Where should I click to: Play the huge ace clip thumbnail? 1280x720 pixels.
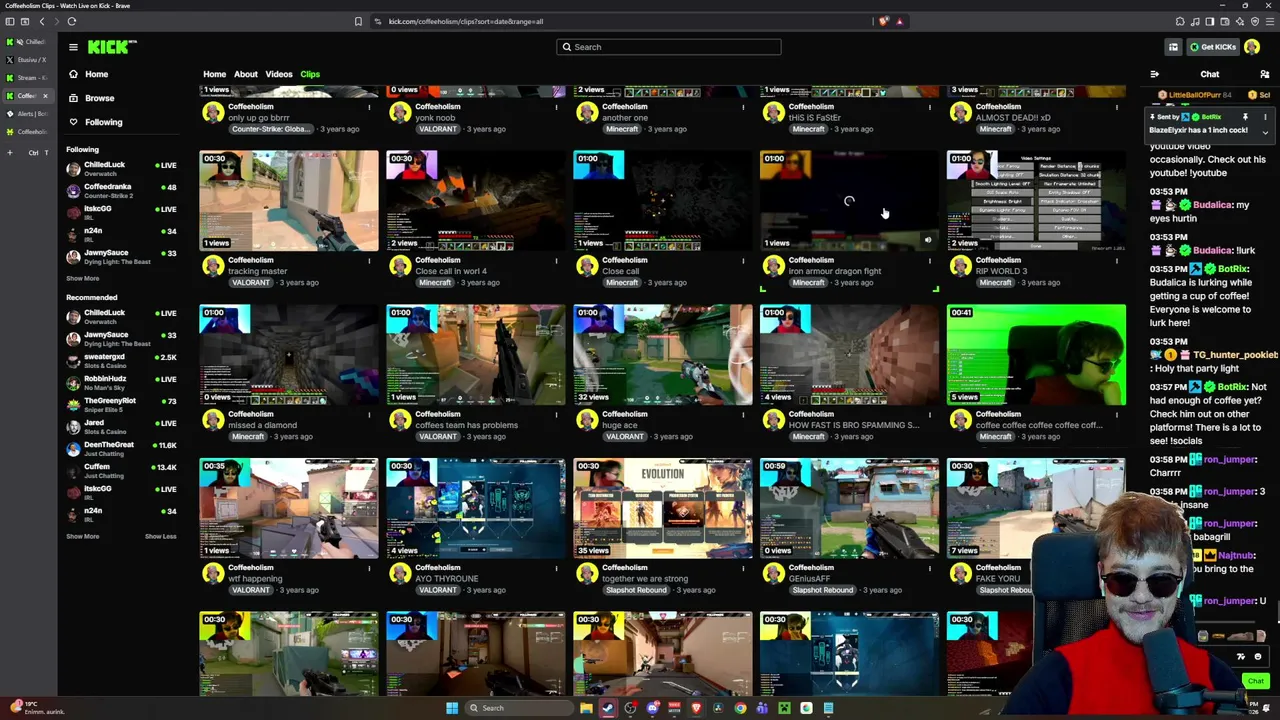[x=663, y=355]
